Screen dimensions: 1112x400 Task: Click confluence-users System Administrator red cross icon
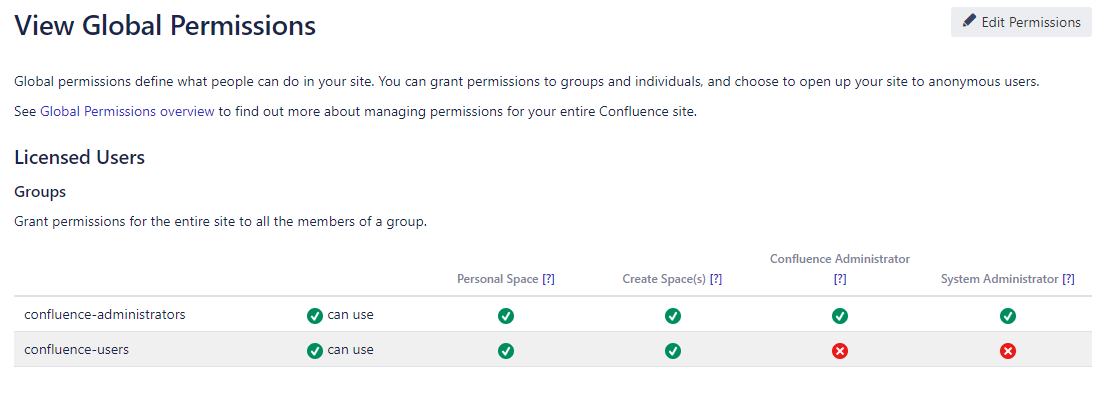[1008, 351]
